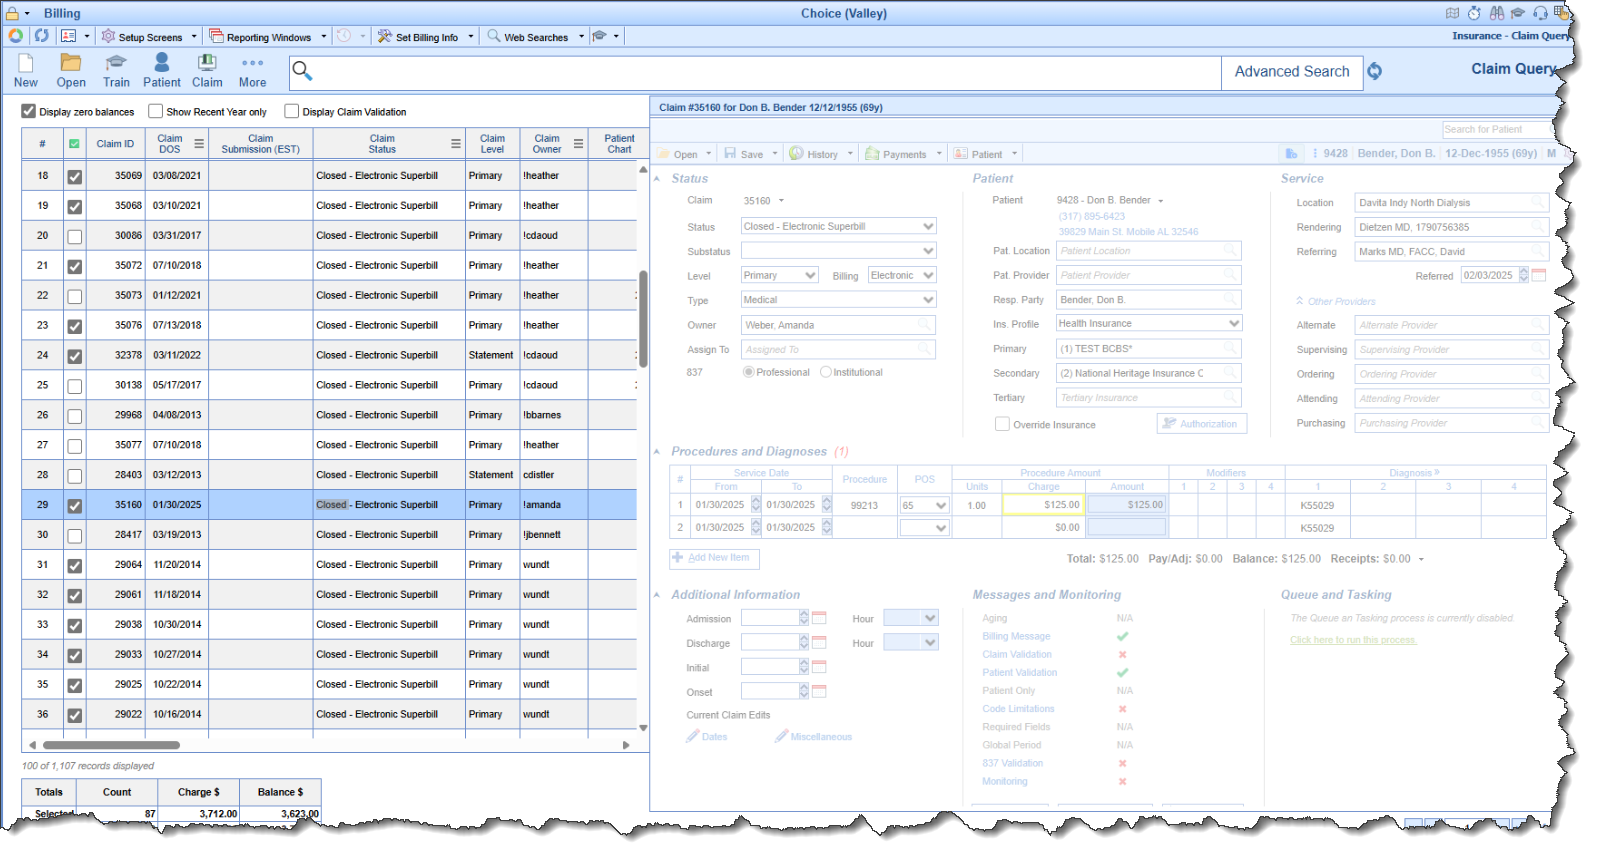Image resolution: width=1598 pixels, height=858 pixels.
Task: Open the Set Billing Info menu
Action: (426, 37)
